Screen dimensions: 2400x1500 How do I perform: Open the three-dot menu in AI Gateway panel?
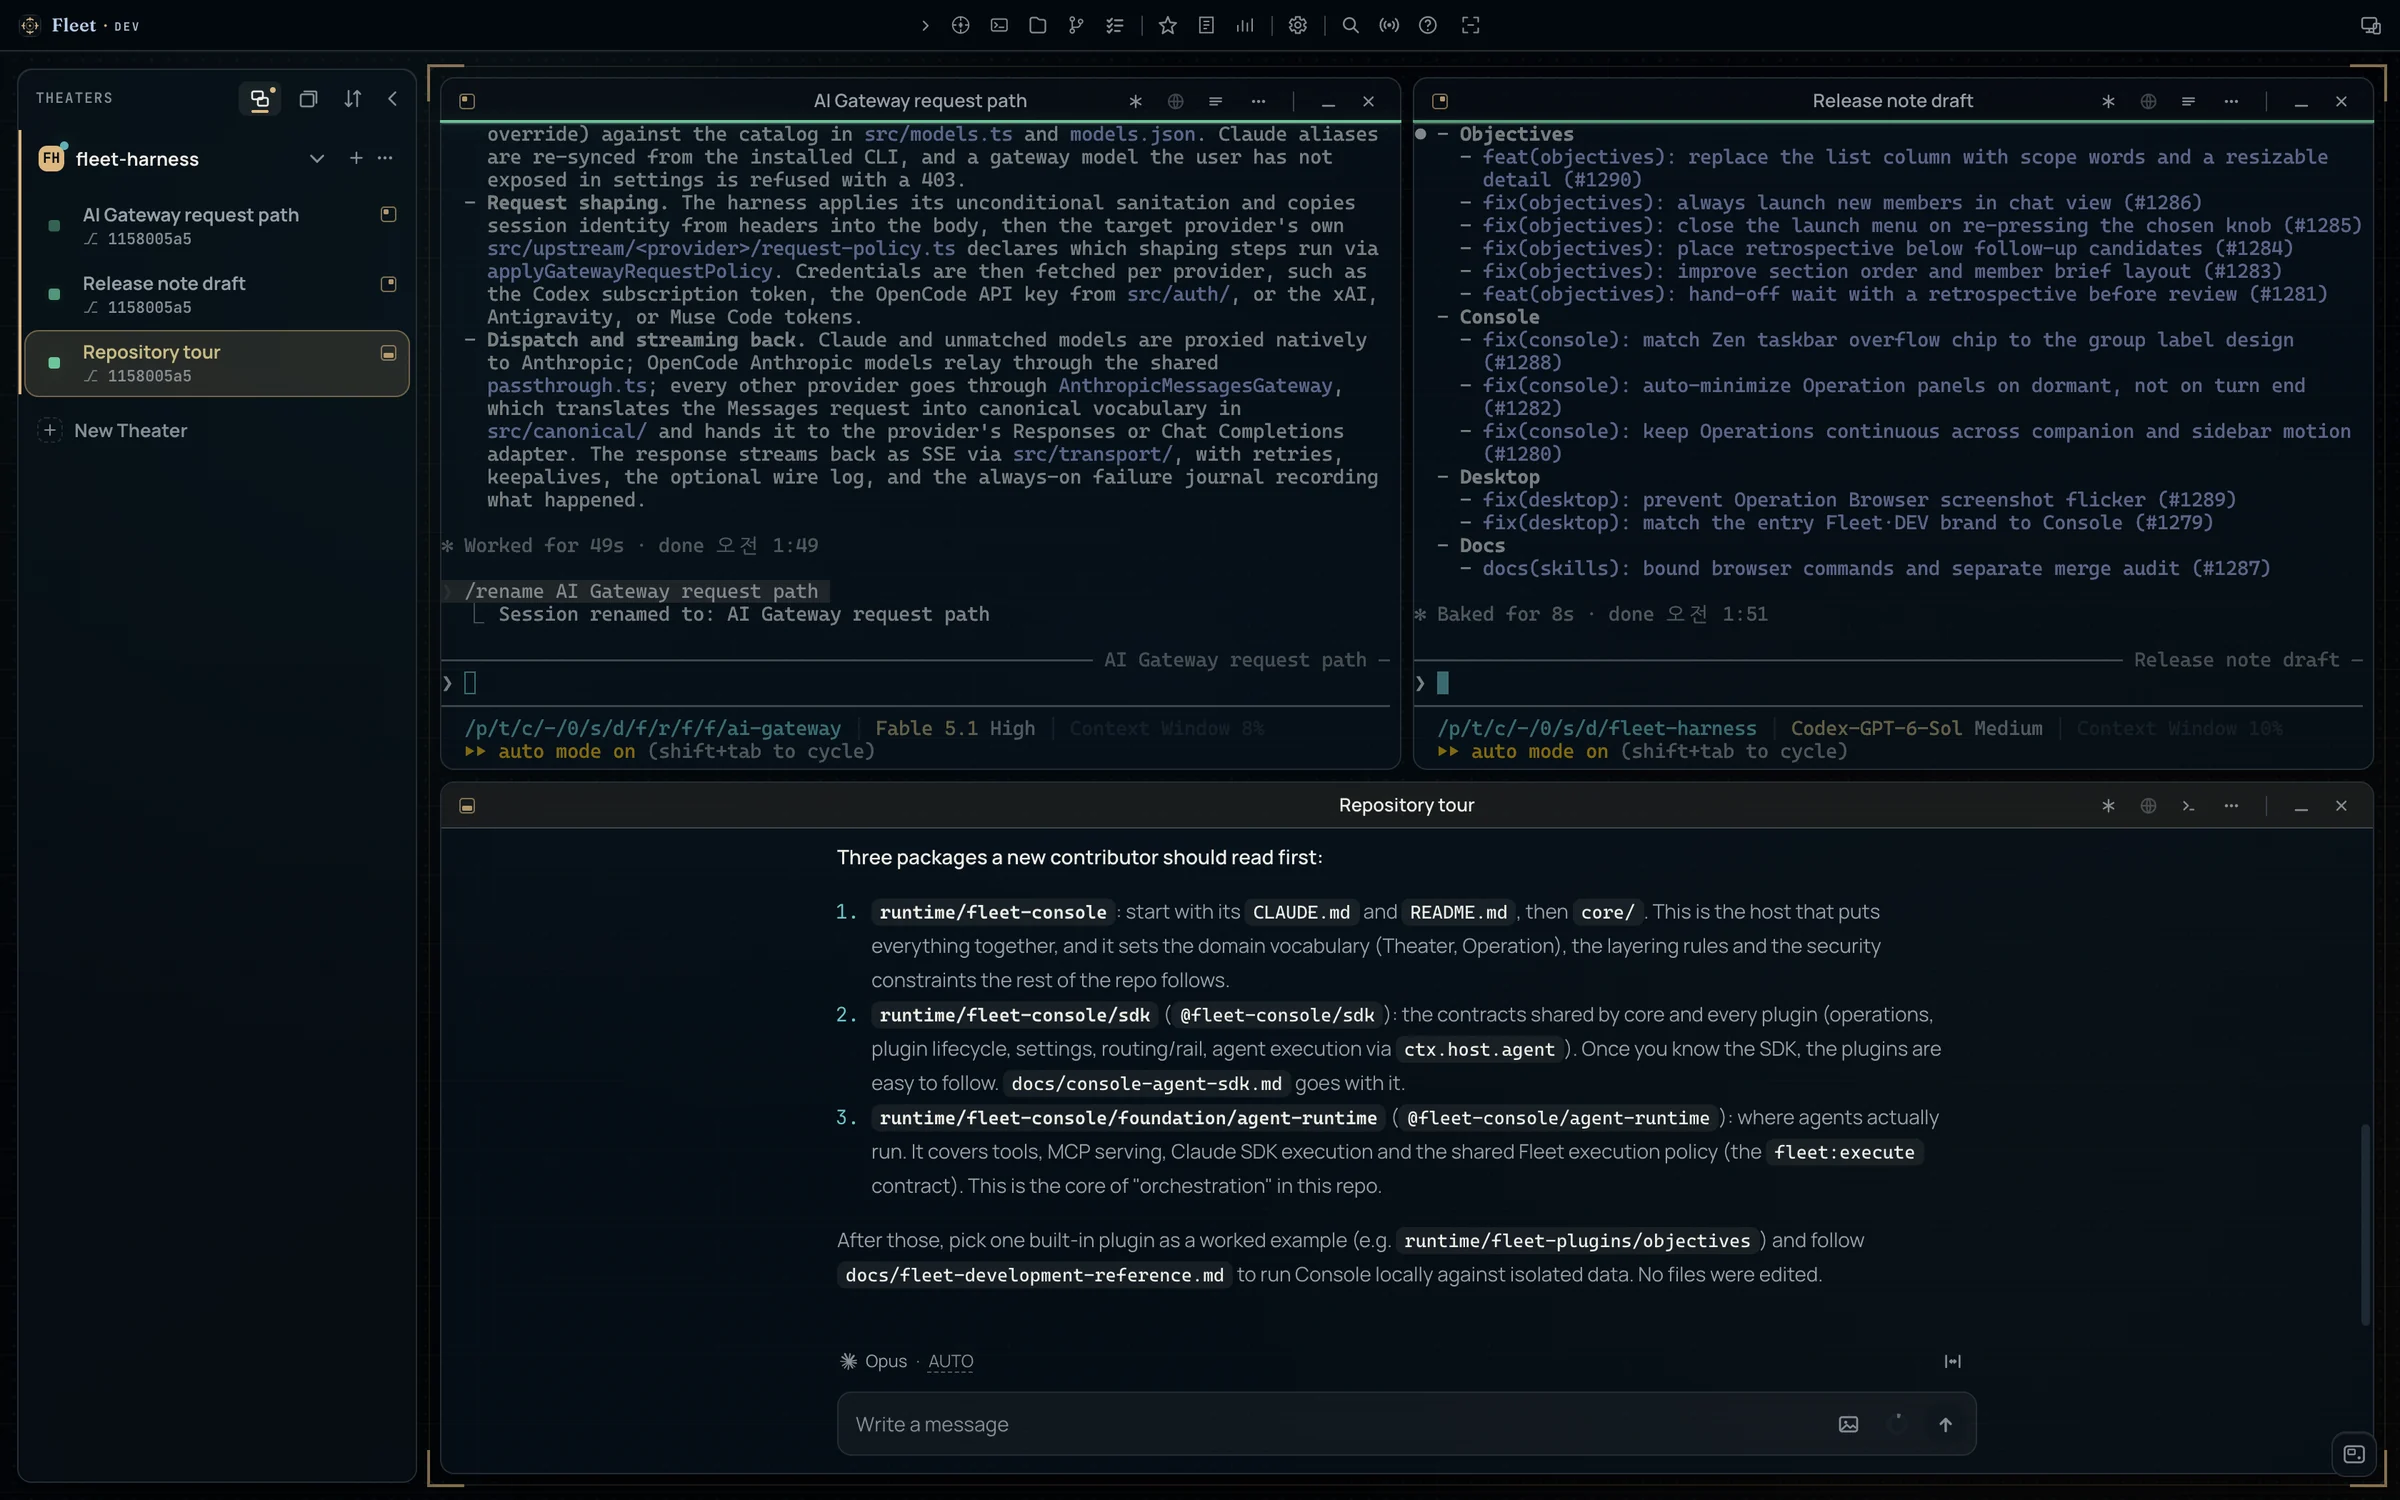(1258, 101)
